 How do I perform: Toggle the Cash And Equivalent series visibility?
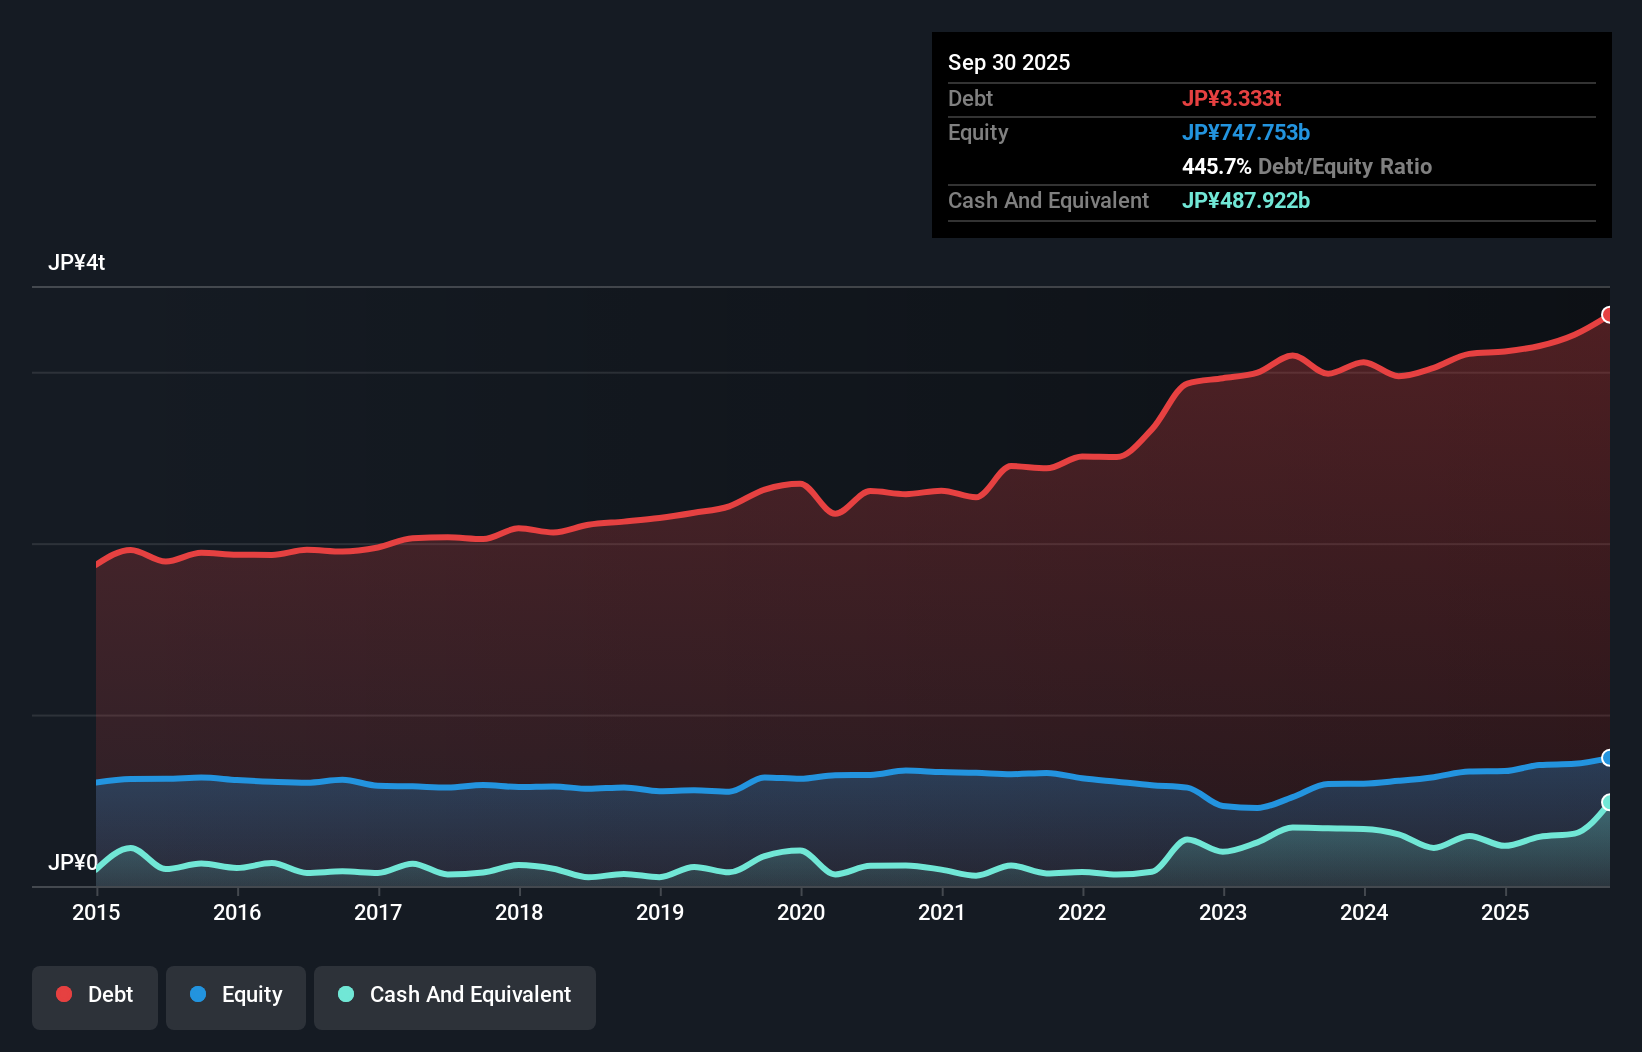pos(455,994)
